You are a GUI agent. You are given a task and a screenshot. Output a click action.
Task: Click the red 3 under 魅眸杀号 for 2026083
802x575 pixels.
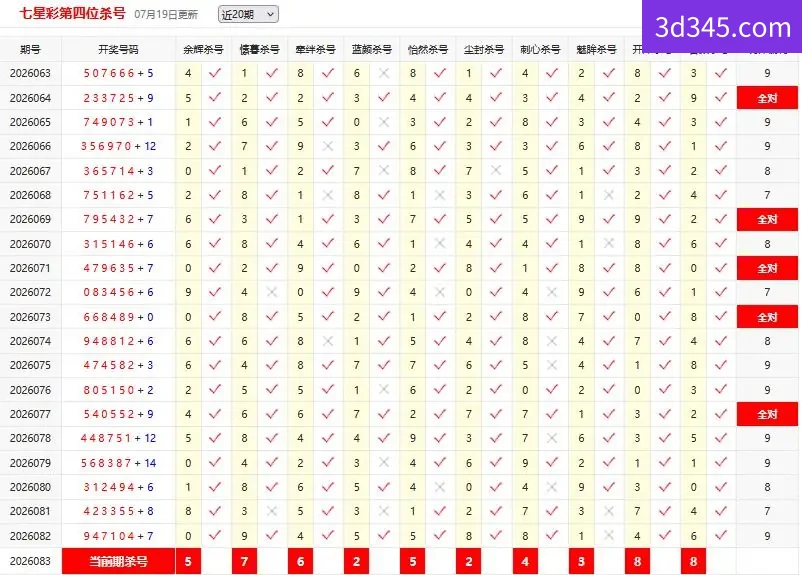pyautogui.click(x=581, y=561)
